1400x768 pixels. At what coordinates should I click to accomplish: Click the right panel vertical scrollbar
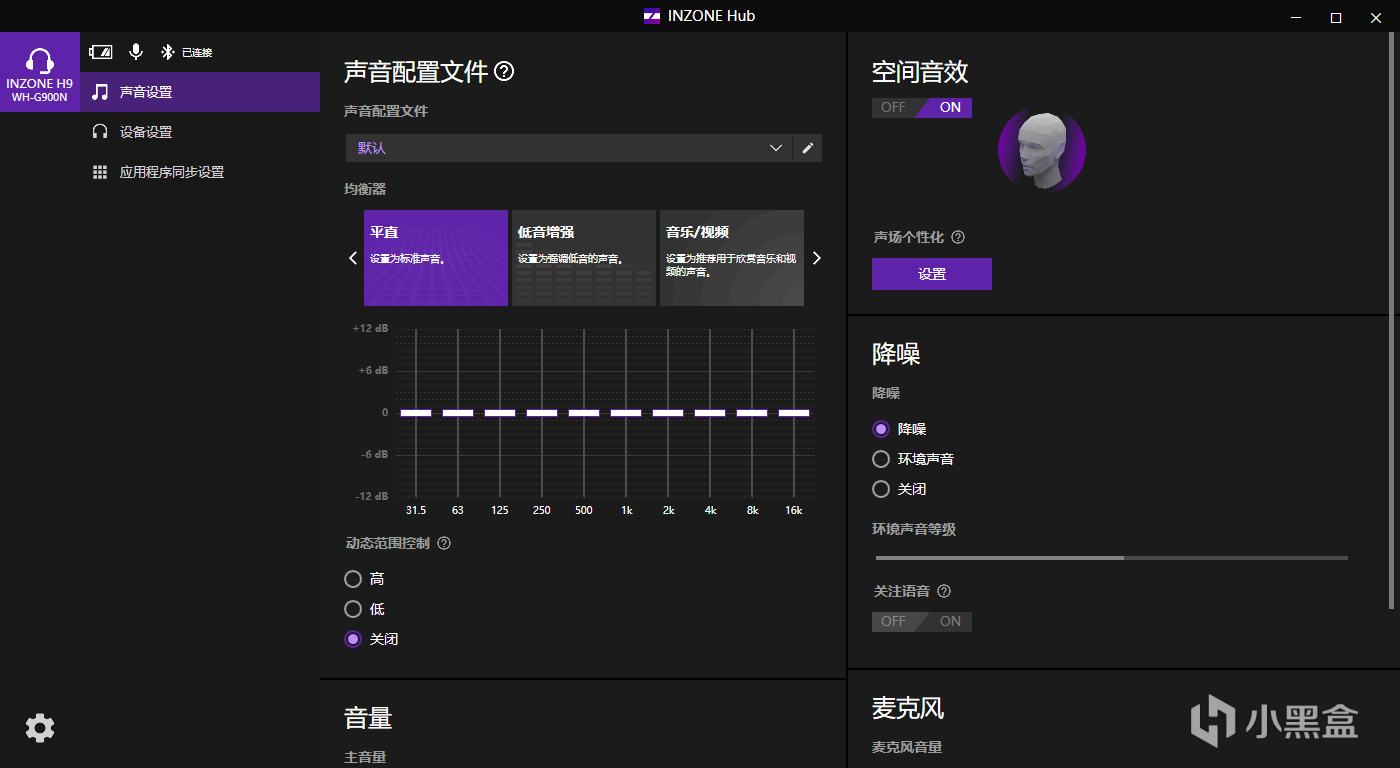coord(1393,320)
